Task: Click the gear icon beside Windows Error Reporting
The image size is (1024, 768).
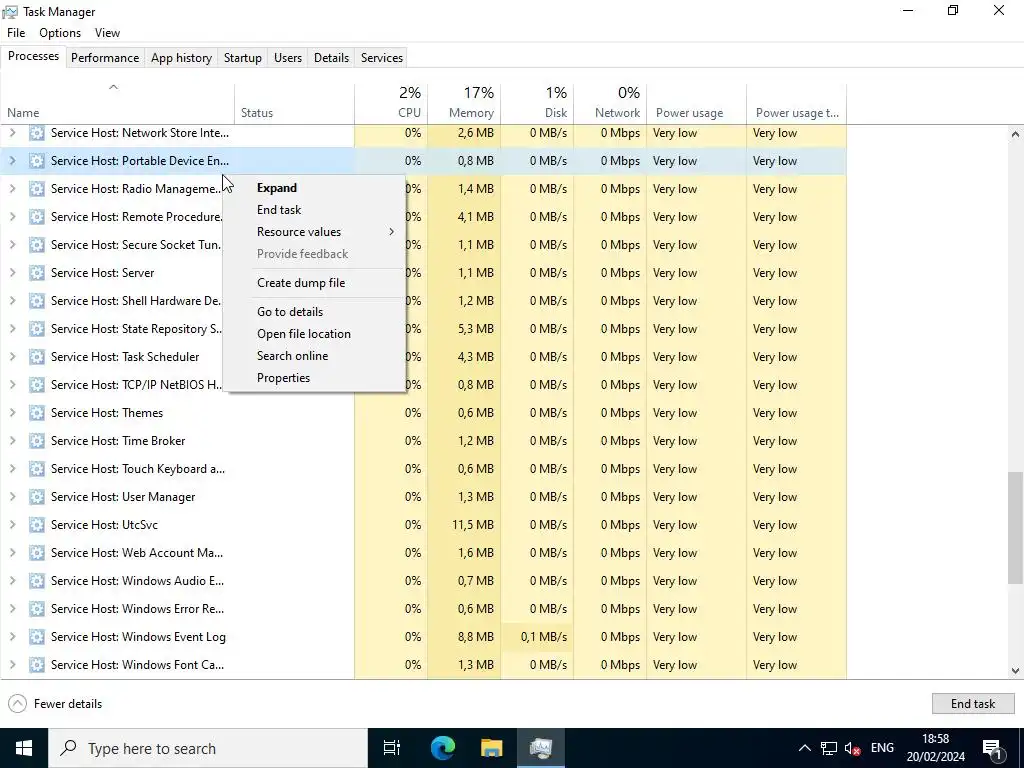Action: [x=37, y=609]
